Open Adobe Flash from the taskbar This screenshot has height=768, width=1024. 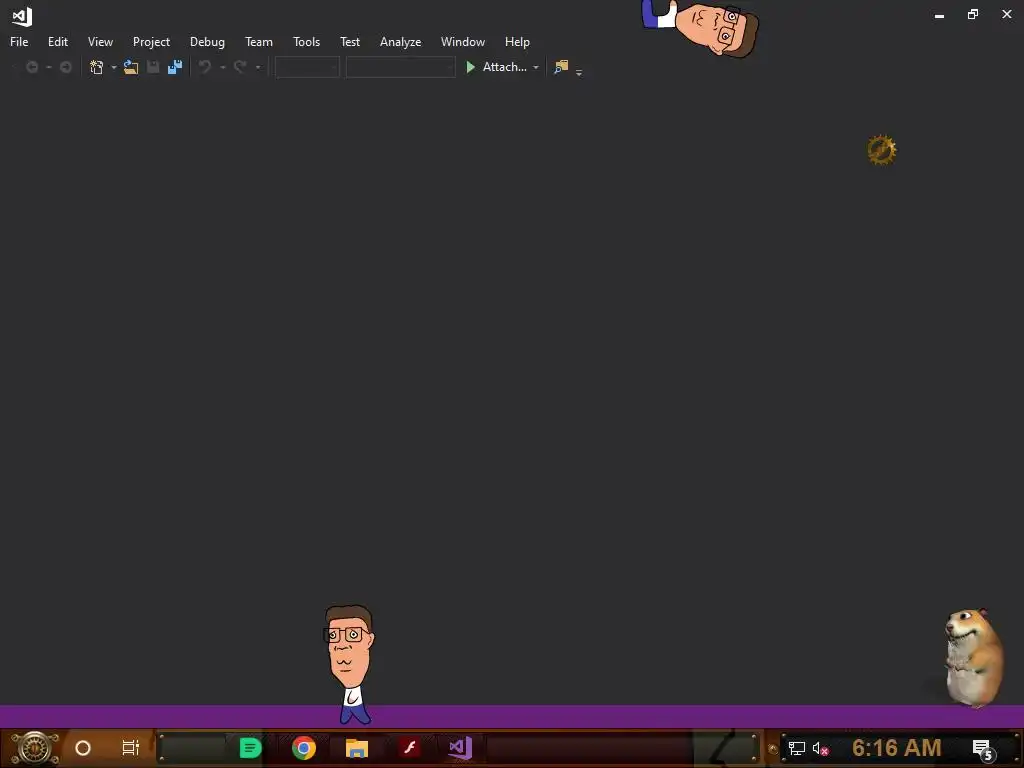click(409, 747)
